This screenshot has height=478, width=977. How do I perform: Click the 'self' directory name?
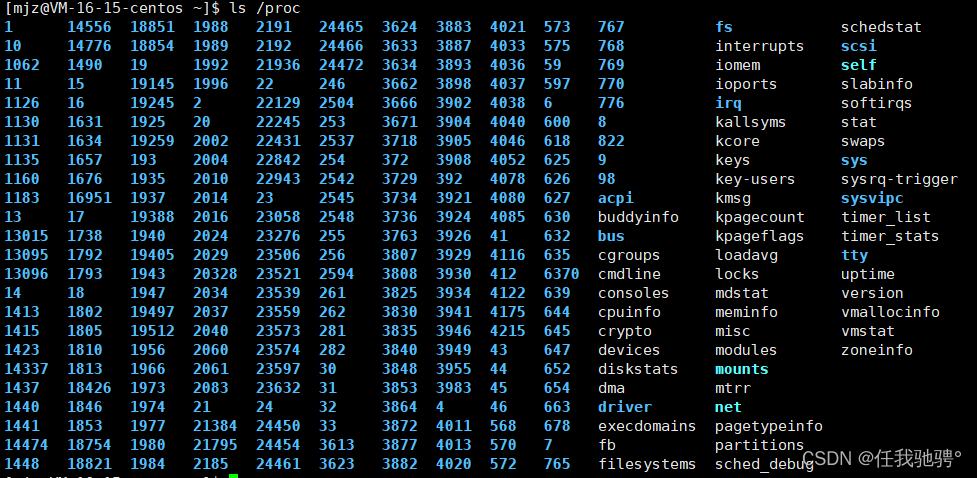[859, 65]
